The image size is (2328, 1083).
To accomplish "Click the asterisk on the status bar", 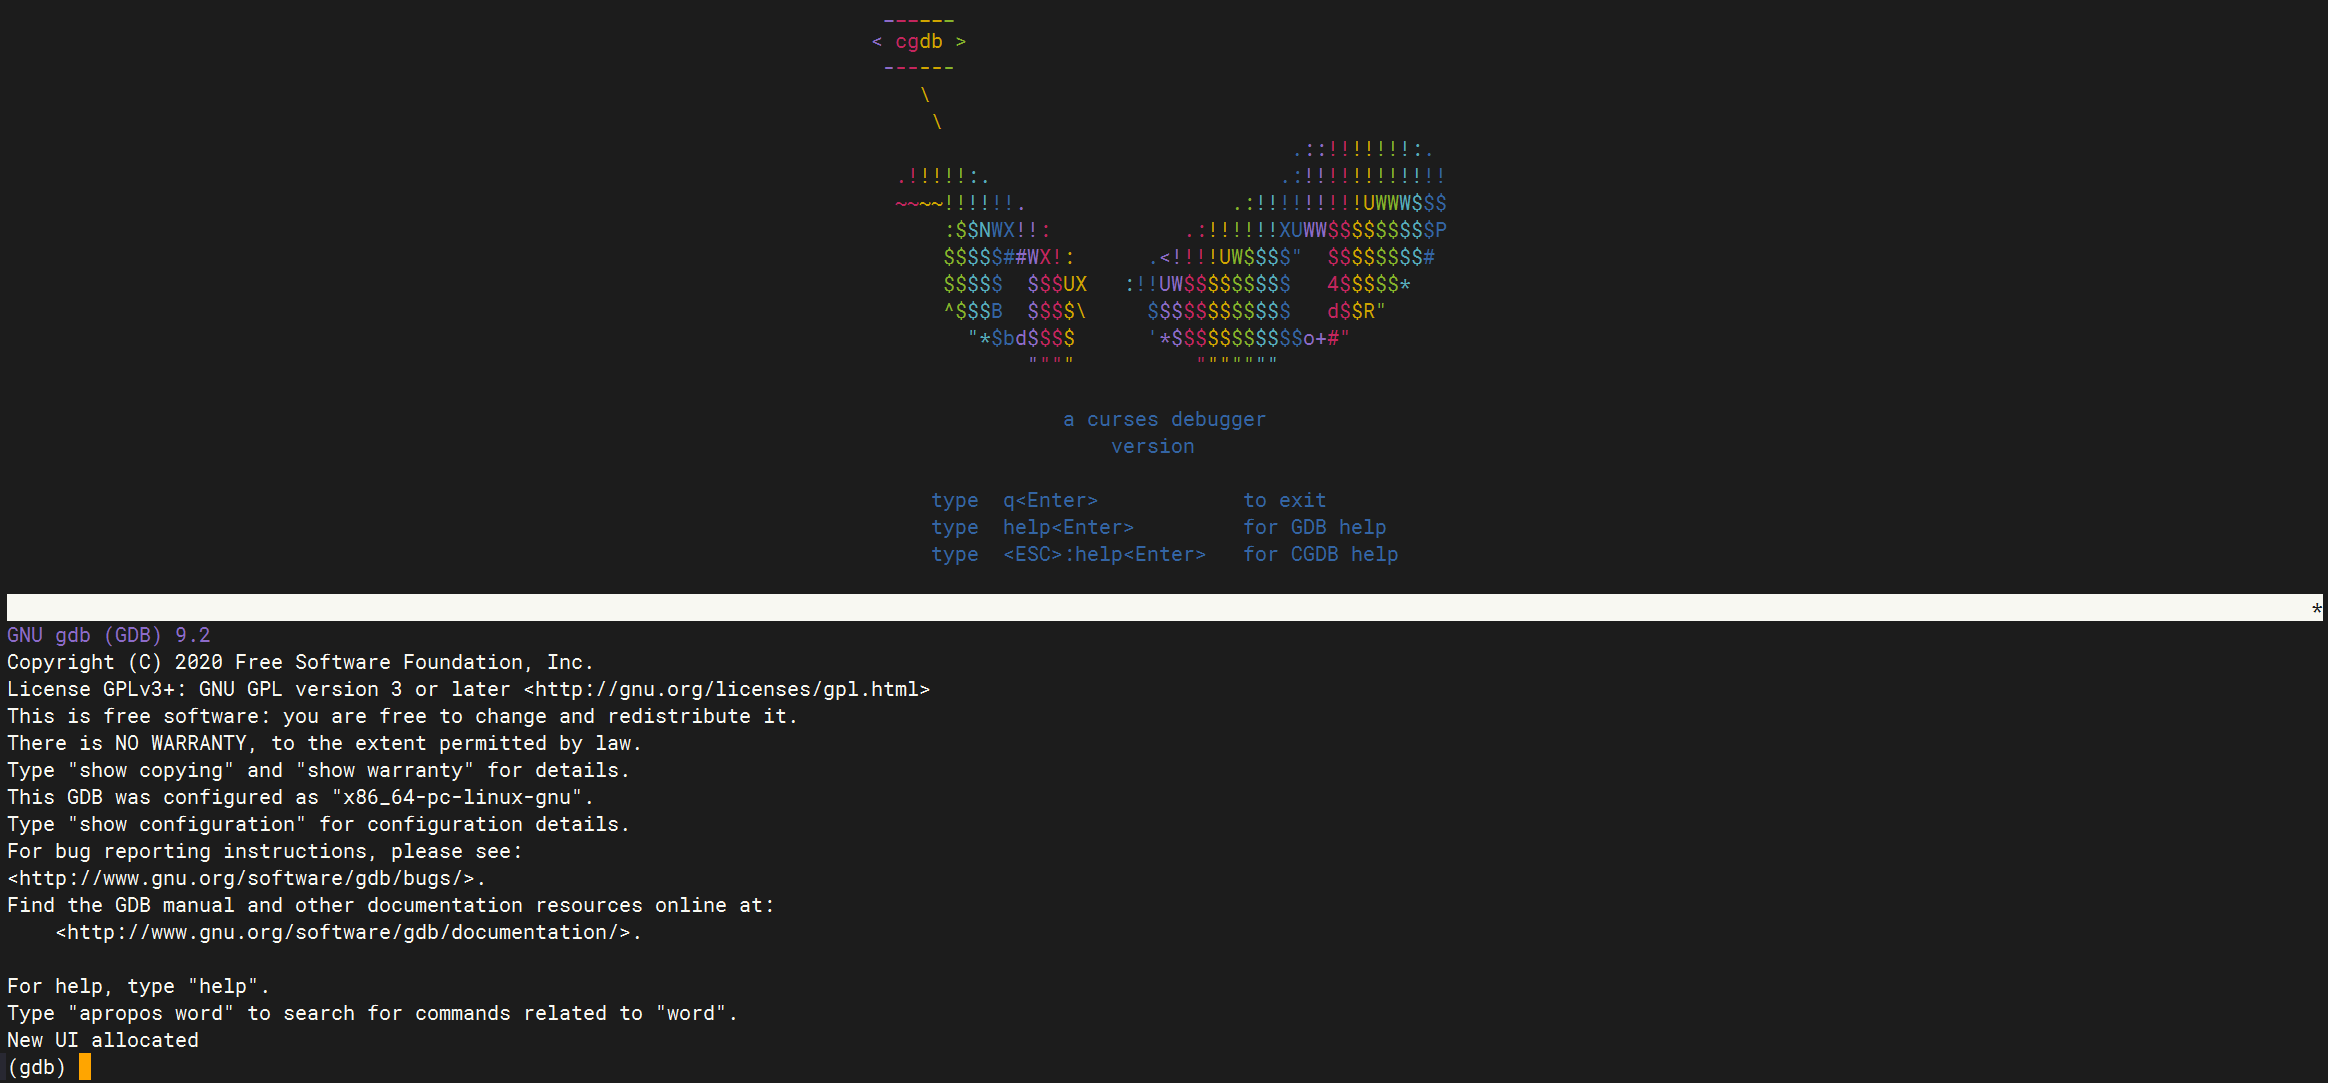I will point(2316,609).
